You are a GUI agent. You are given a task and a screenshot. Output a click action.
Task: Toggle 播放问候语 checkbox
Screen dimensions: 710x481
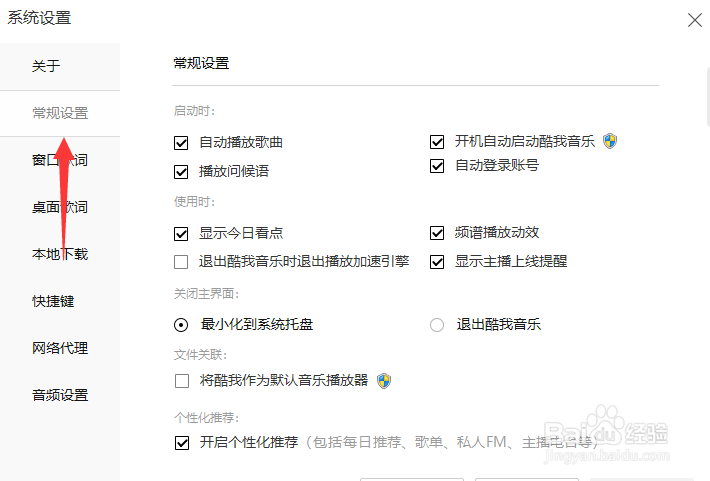pos(181,171)
